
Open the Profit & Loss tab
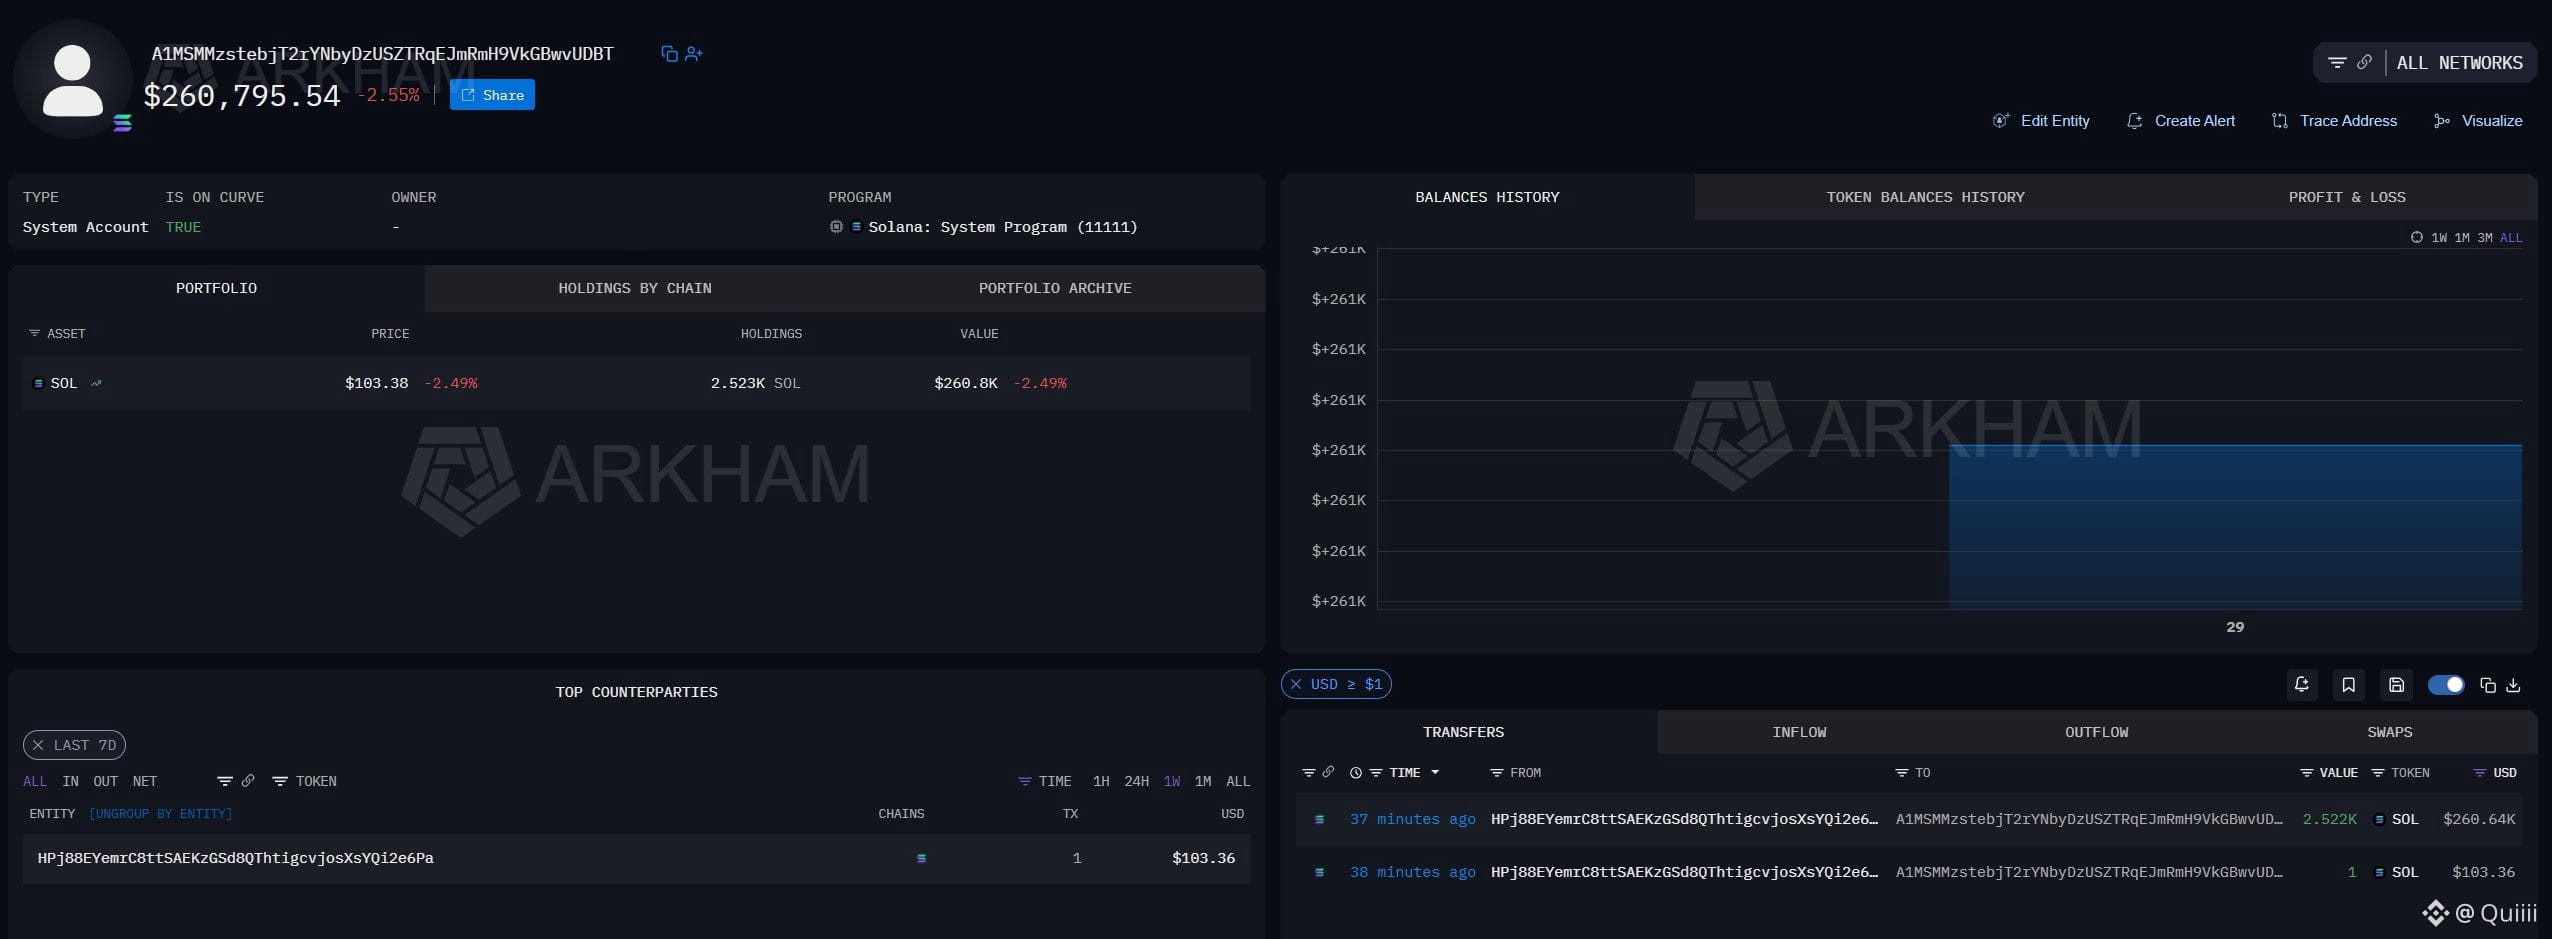click(2347, 197)
